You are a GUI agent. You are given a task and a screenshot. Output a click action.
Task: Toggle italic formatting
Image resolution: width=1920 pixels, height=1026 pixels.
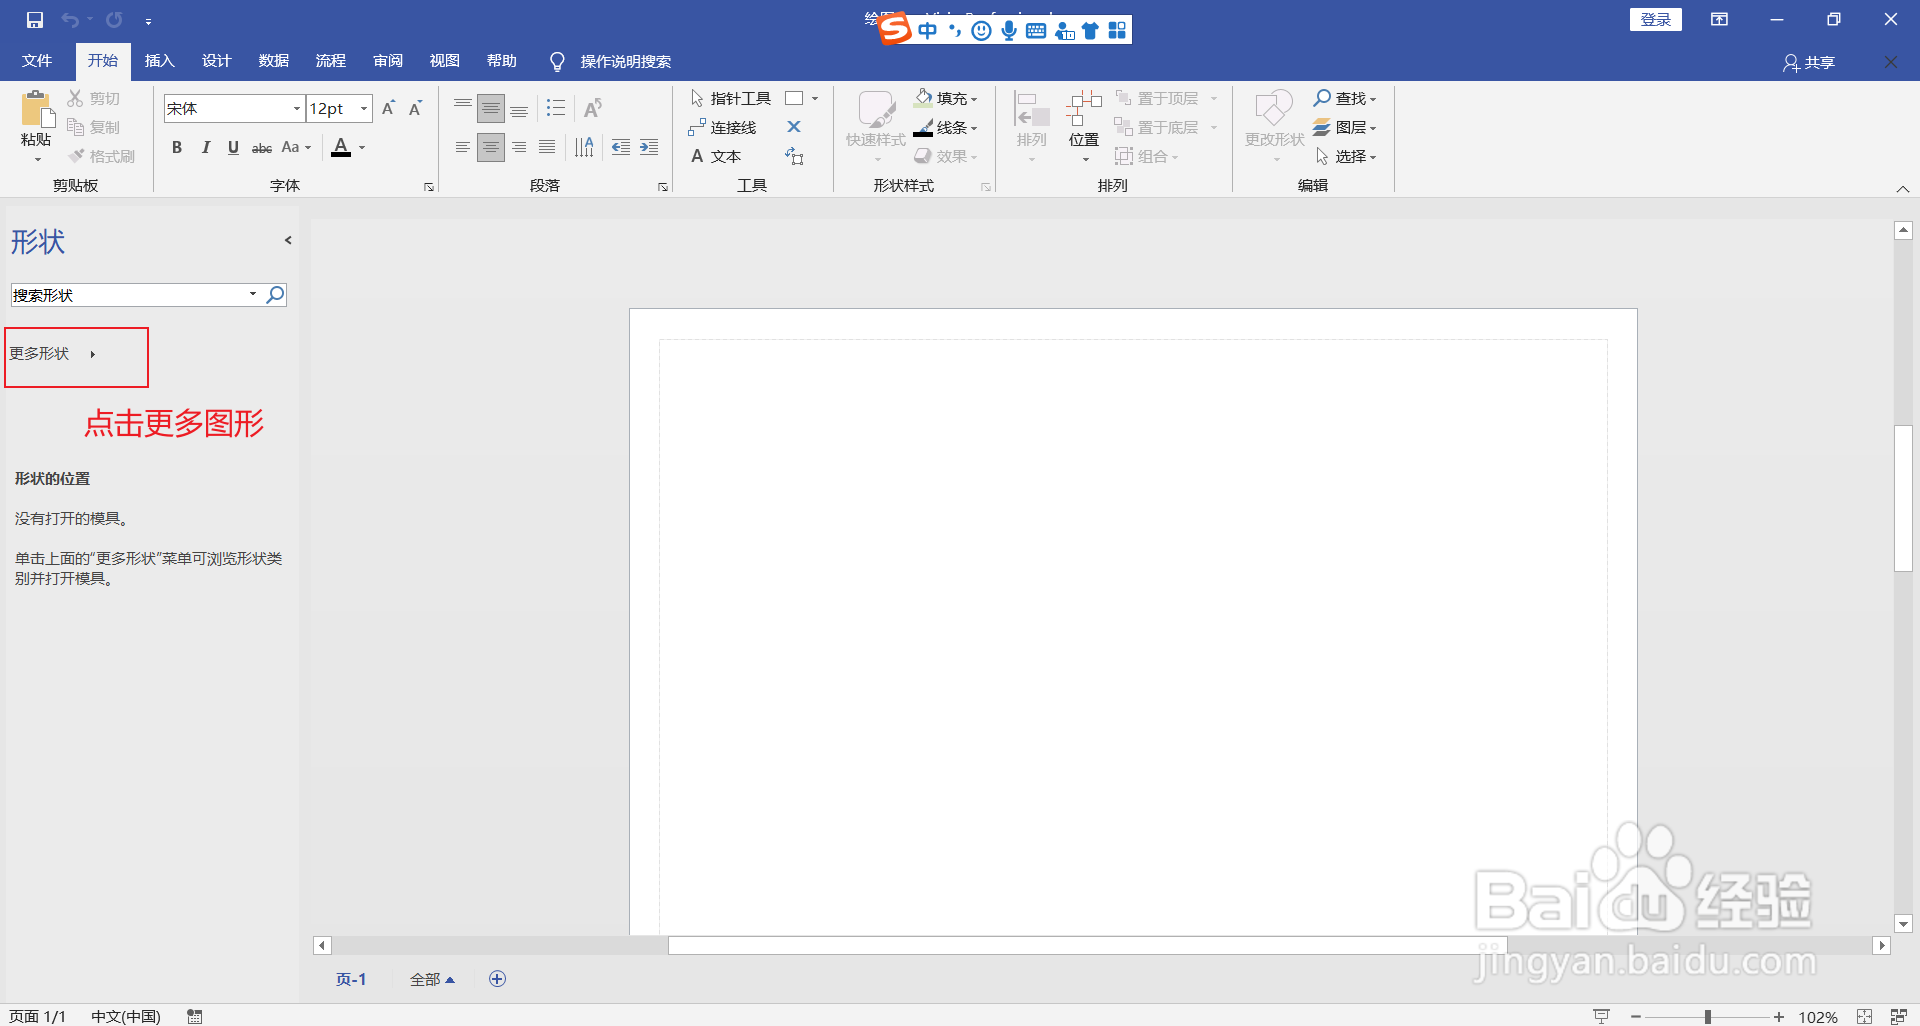(205, 148)
